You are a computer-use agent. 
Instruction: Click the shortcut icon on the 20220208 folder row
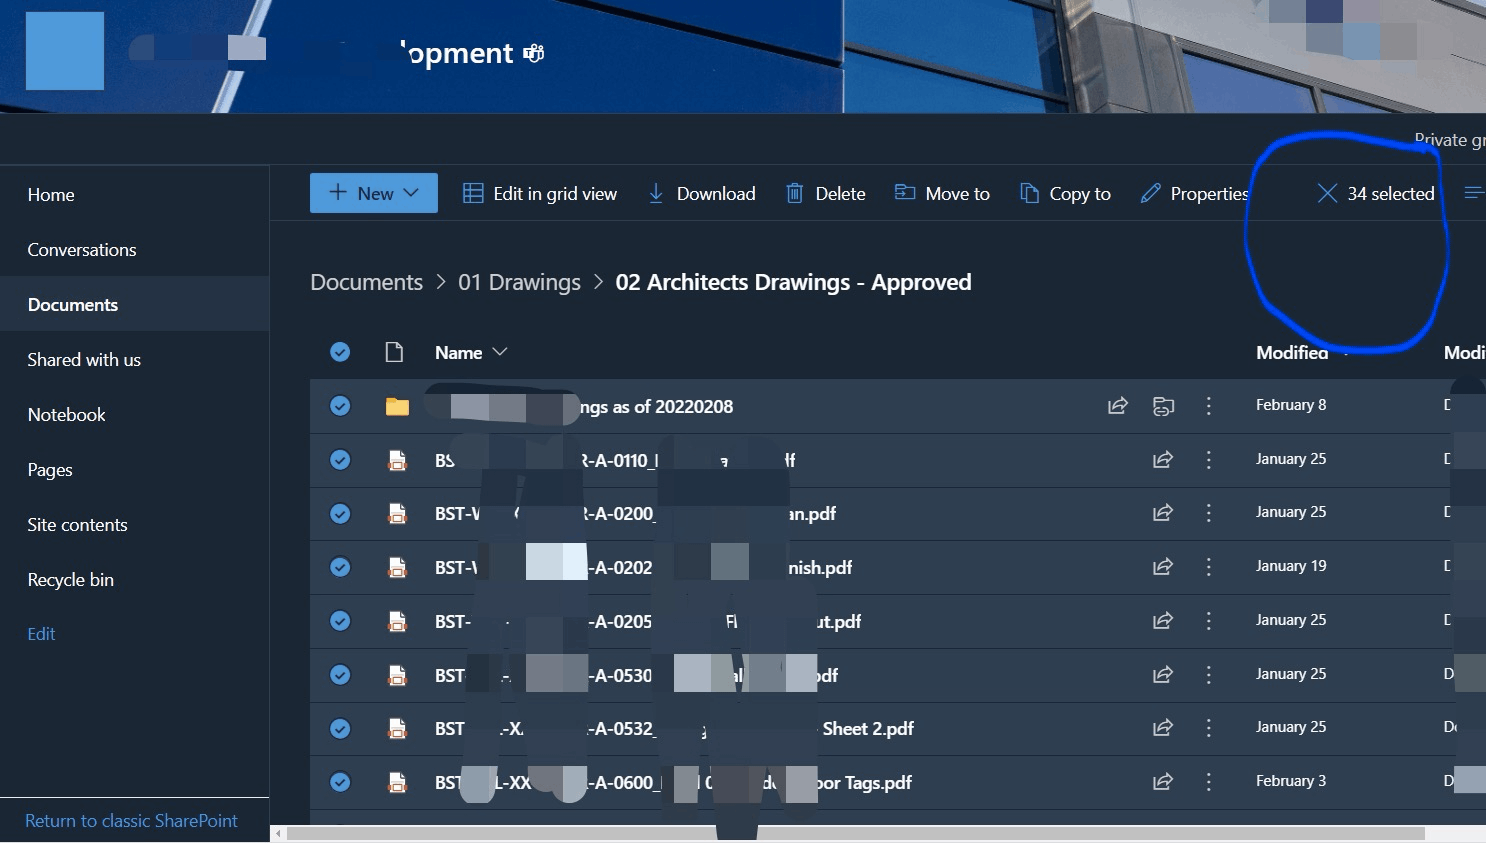[x=1163, y=406]
